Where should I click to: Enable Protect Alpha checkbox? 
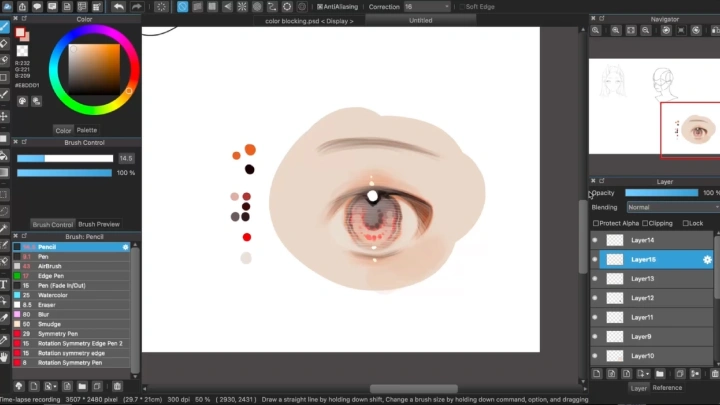[596, 223]
